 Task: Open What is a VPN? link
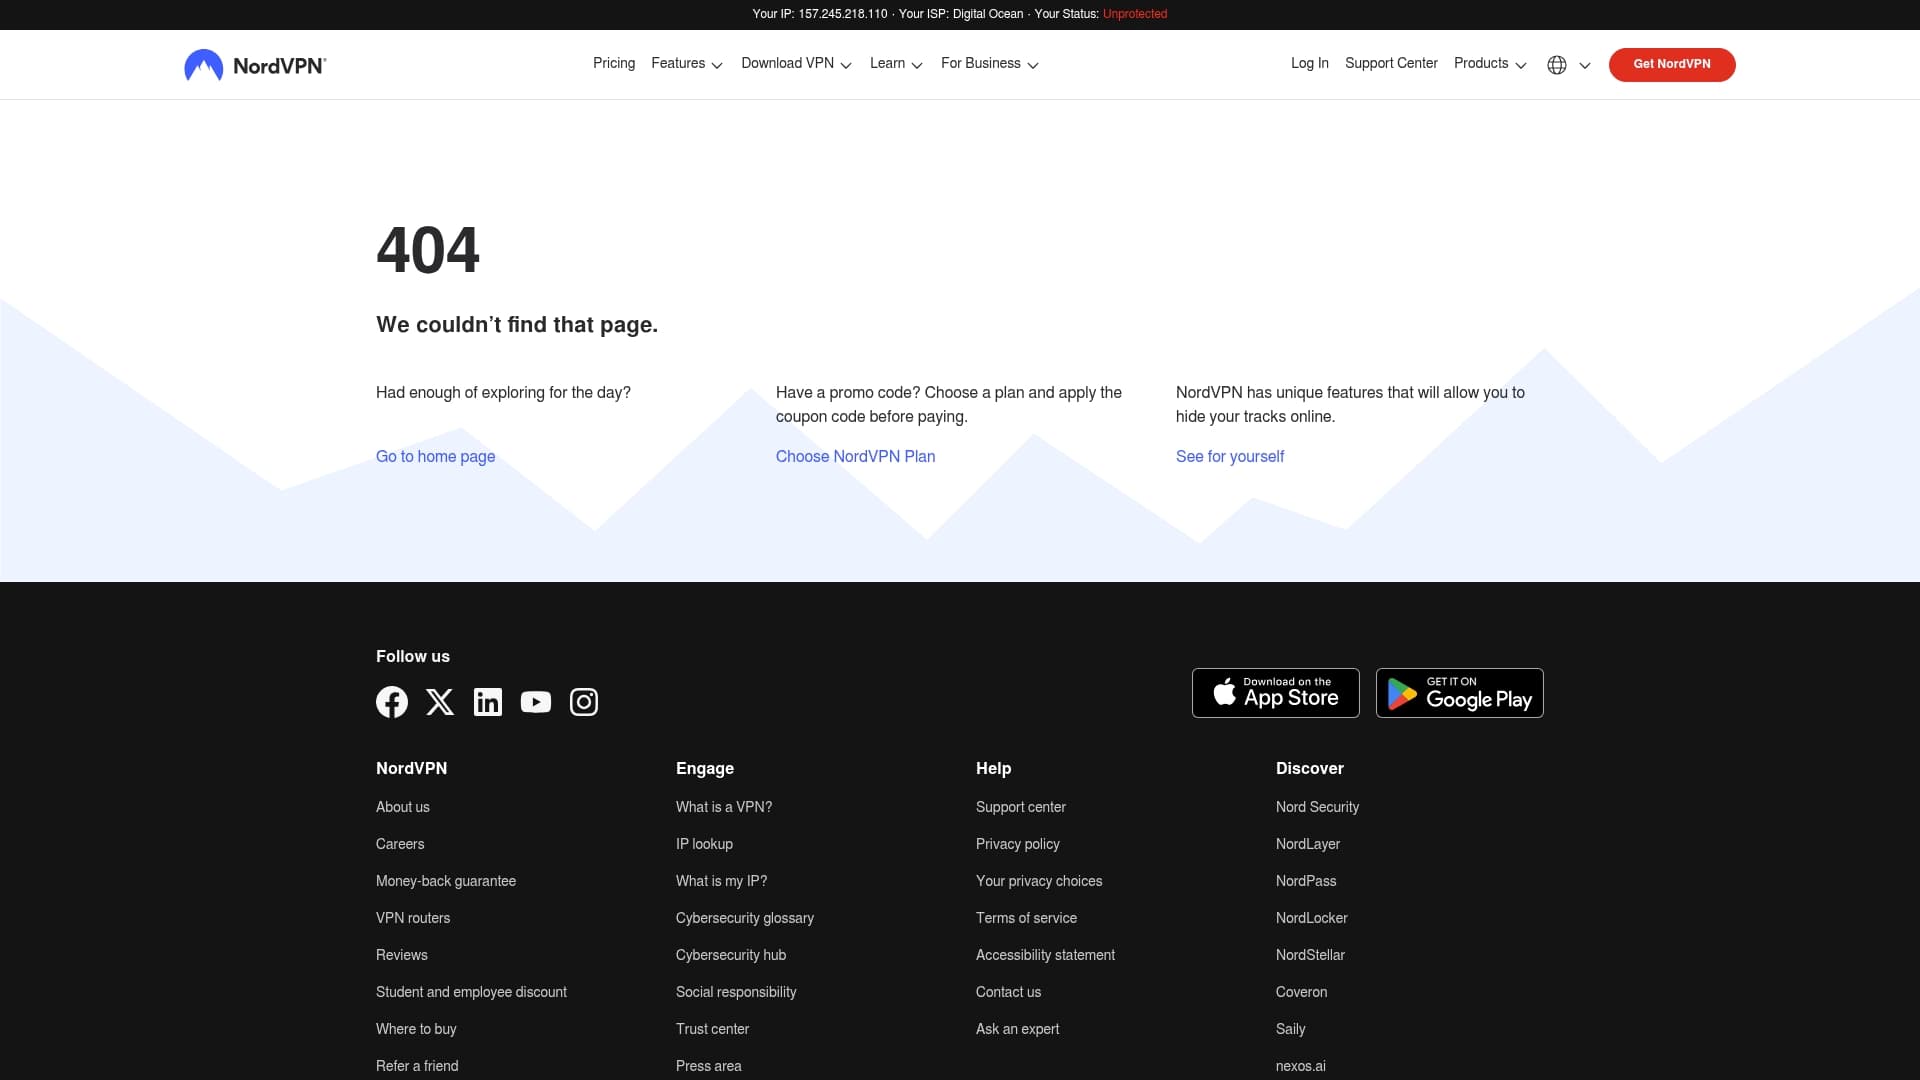724,807
